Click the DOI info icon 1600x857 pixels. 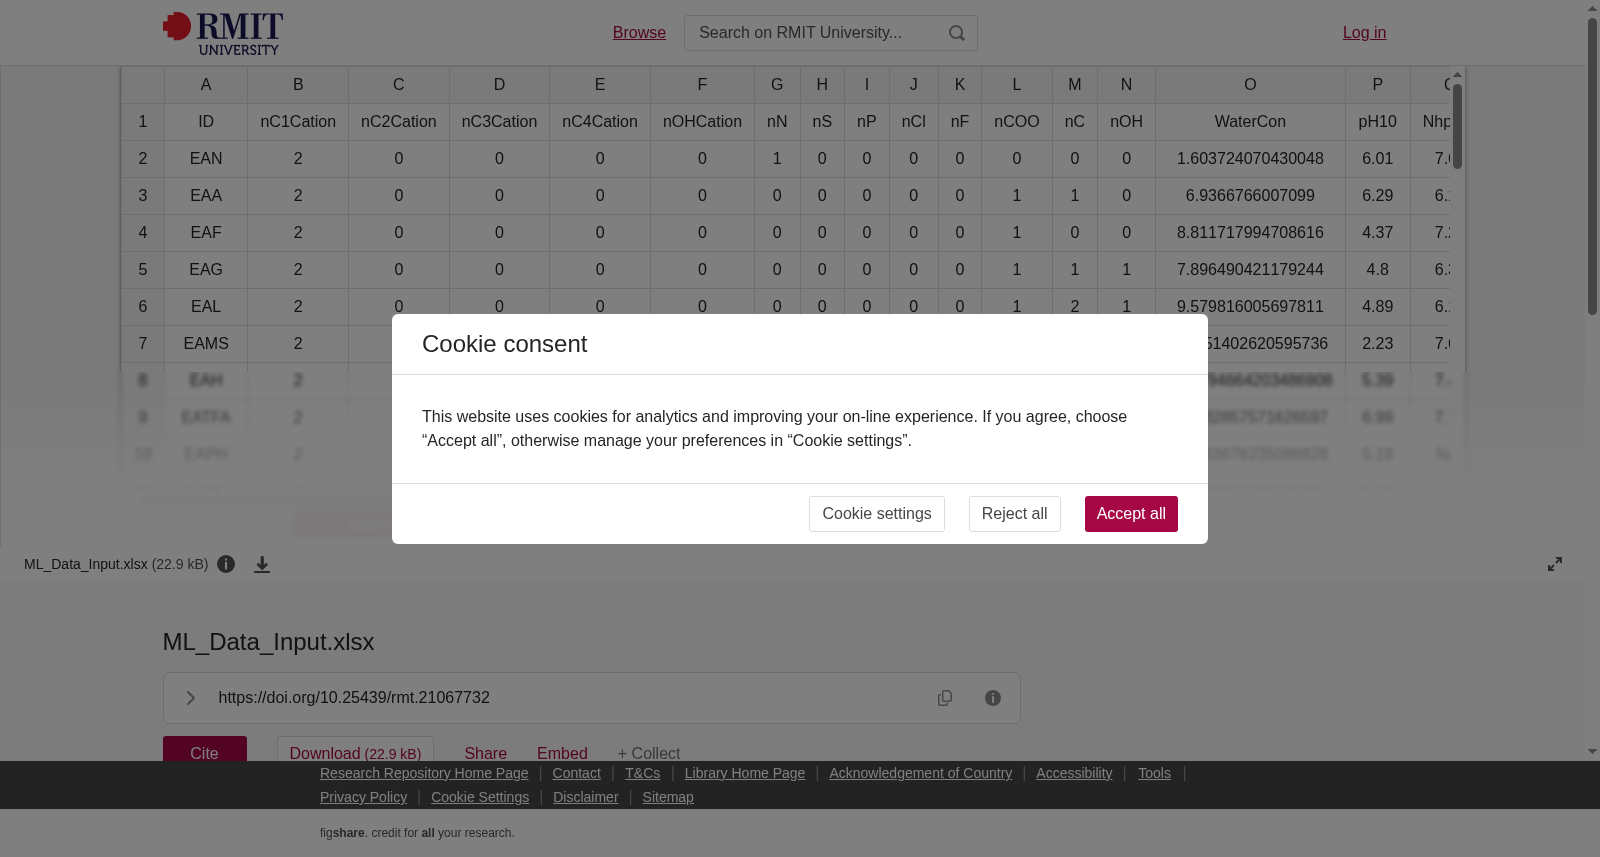pyautogui.click(x=993, y=698)
